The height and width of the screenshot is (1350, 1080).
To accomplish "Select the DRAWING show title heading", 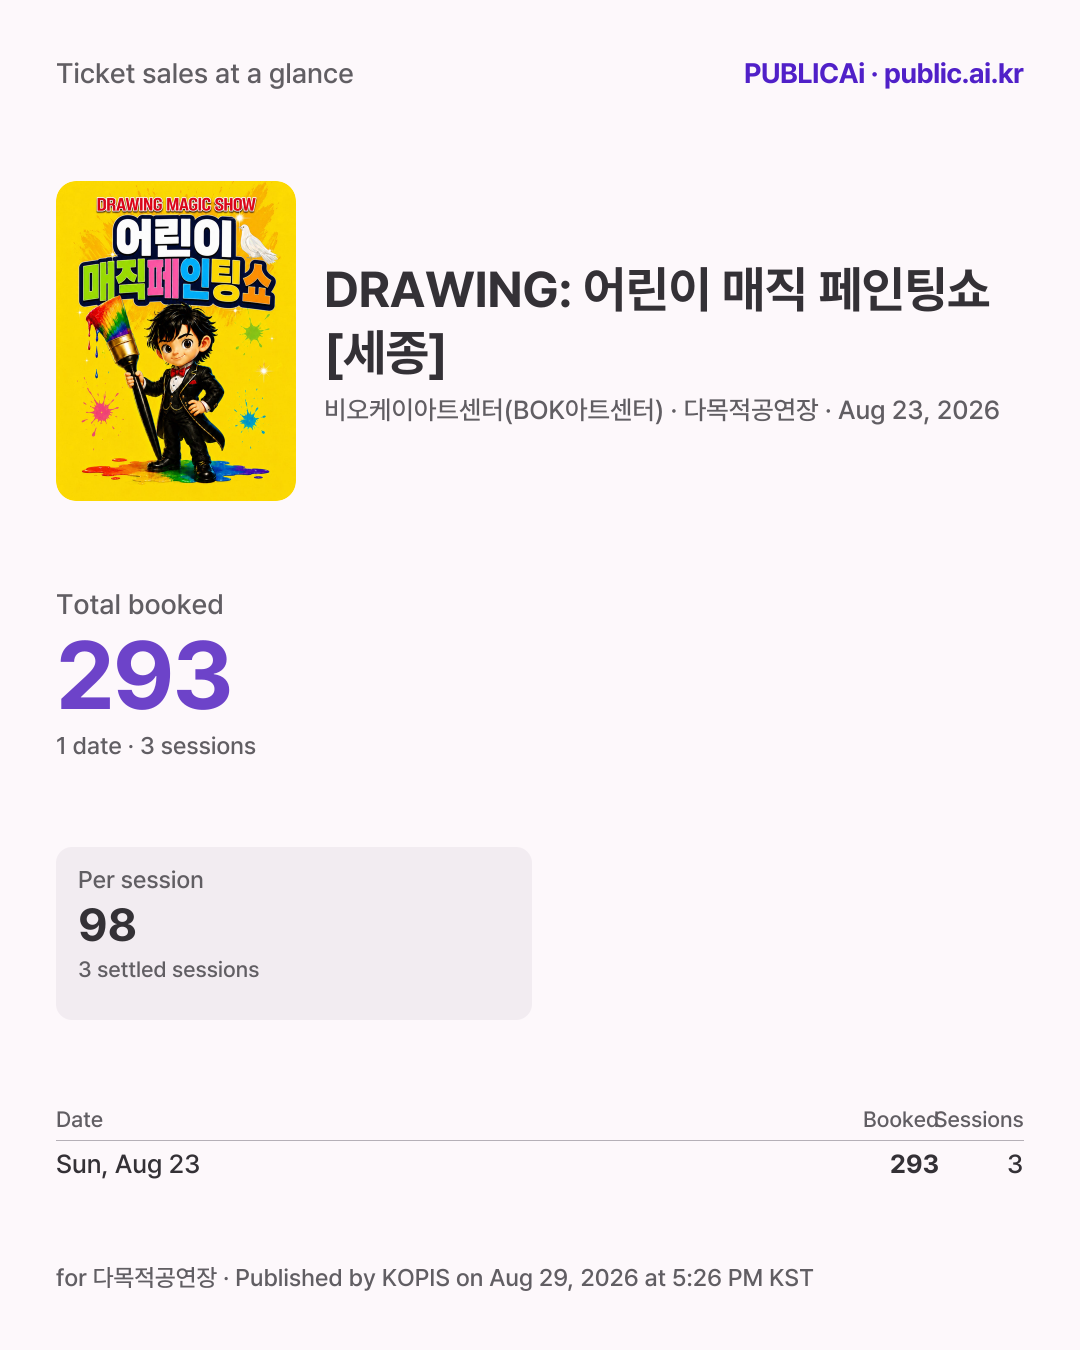I will pyautogui.click(x=657, y=321).
